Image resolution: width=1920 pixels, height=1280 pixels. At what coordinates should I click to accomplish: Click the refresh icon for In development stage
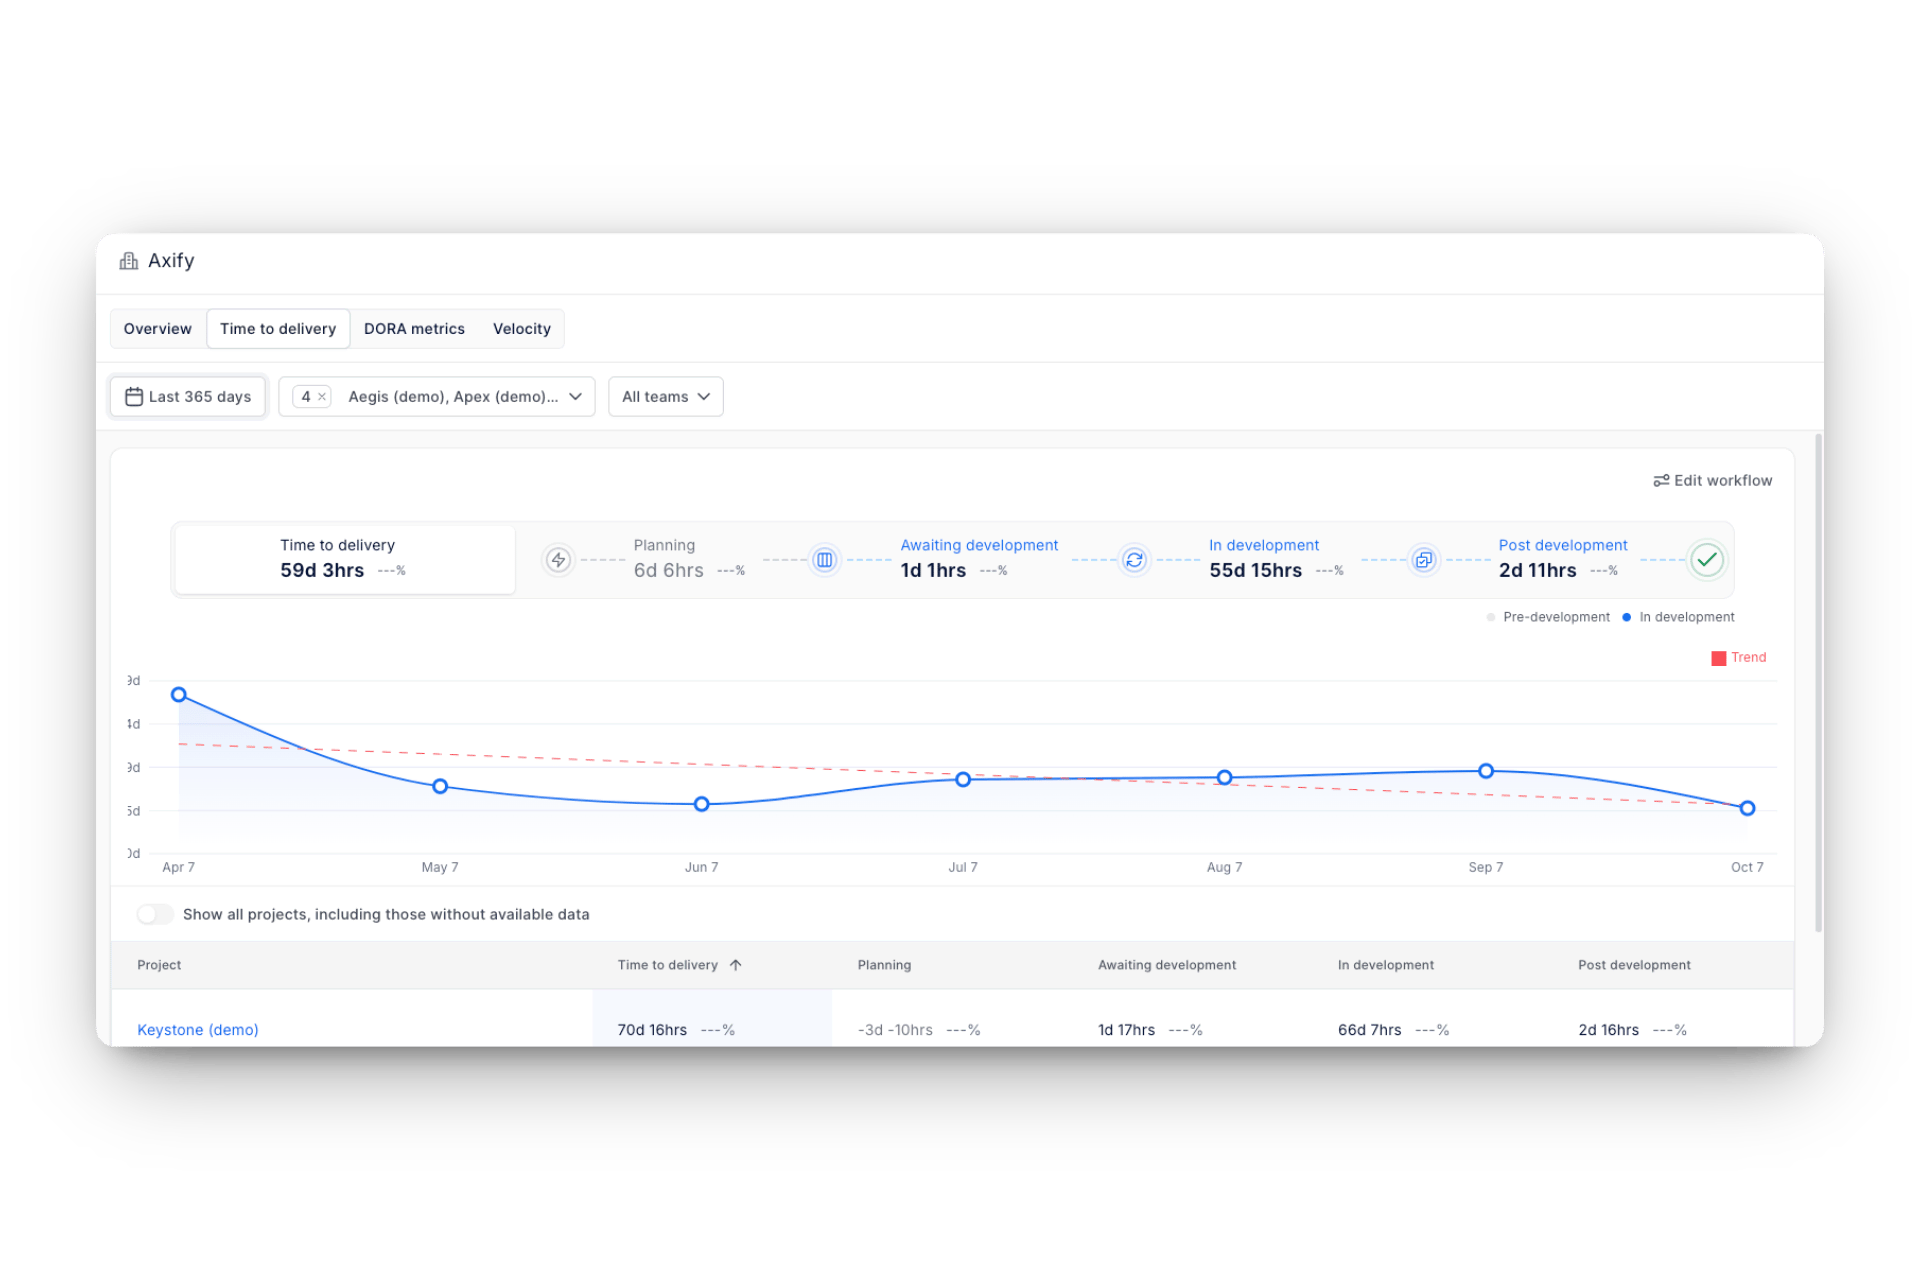[1133, 560]
